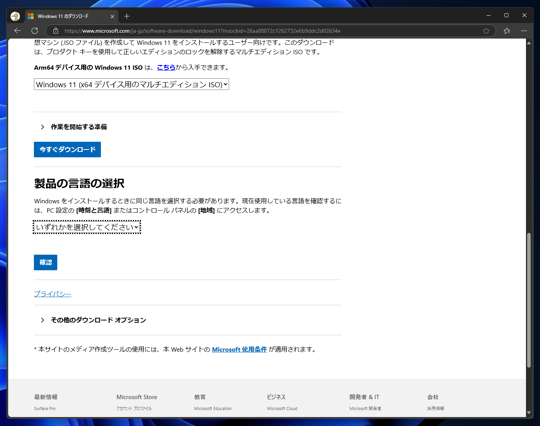The width and height of the screenshot is (540, 426).
Task: Minimize the browser window
Action: [x=488, y=15]
